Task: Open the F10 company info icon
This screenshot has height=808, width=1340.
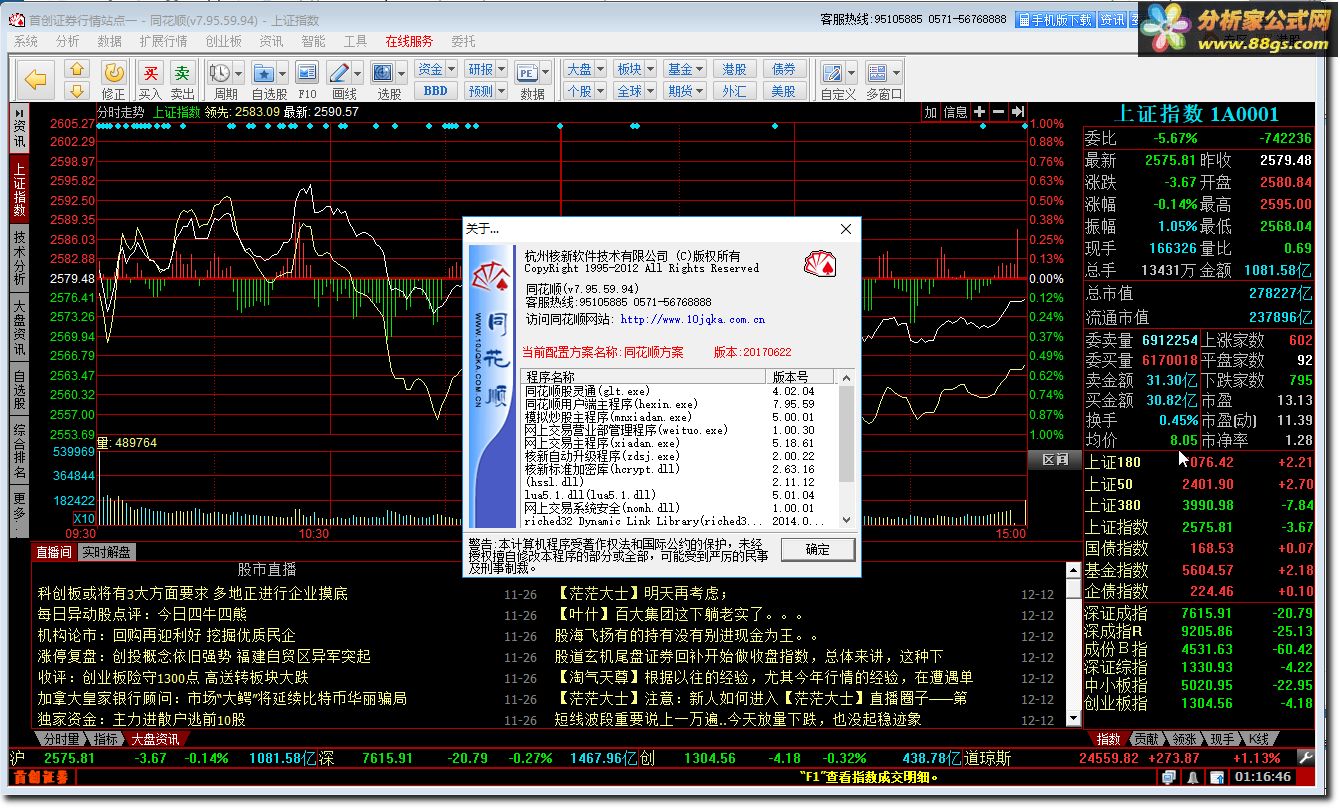Action: pyautogui.click(x=307, y=72)
